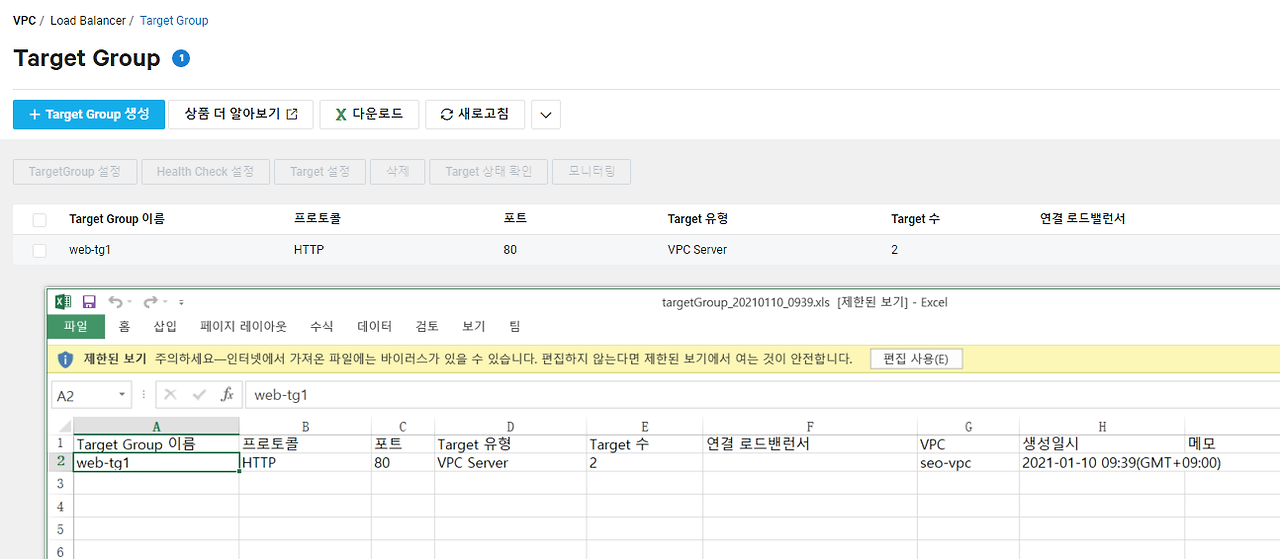Open the 데이터 ribbon tab
This screenshot has width=1280, height=559.
pyautogui.click(x=374, y=327)
